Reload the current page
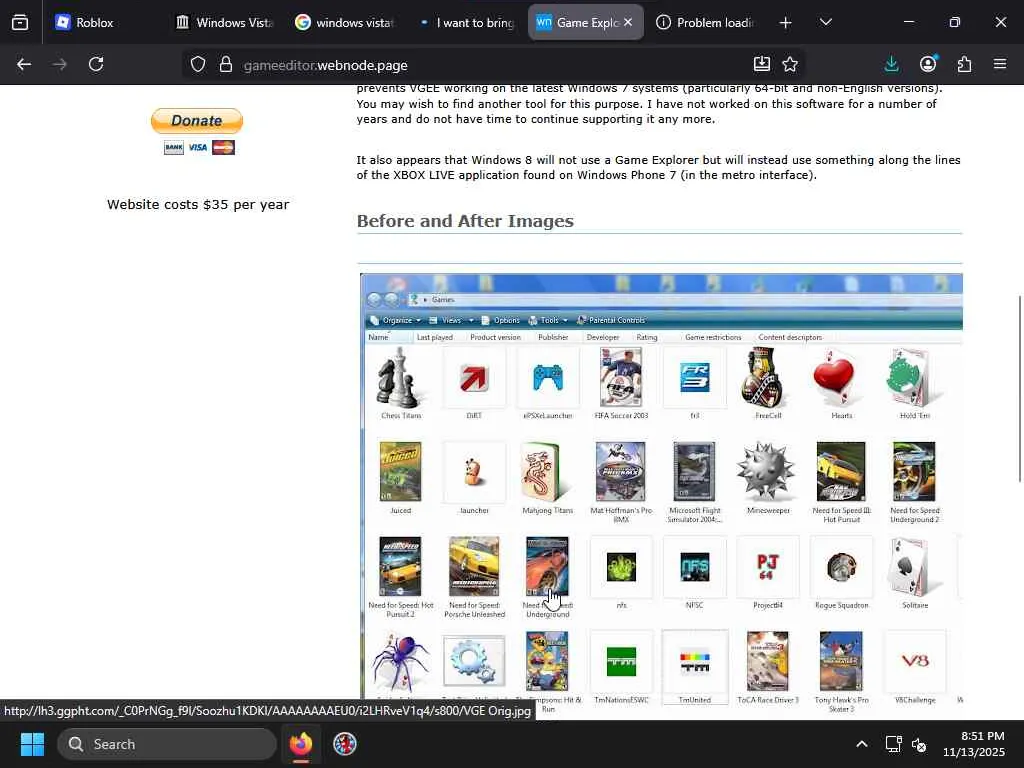The image size is (1024, 768). tap(96, 65)
